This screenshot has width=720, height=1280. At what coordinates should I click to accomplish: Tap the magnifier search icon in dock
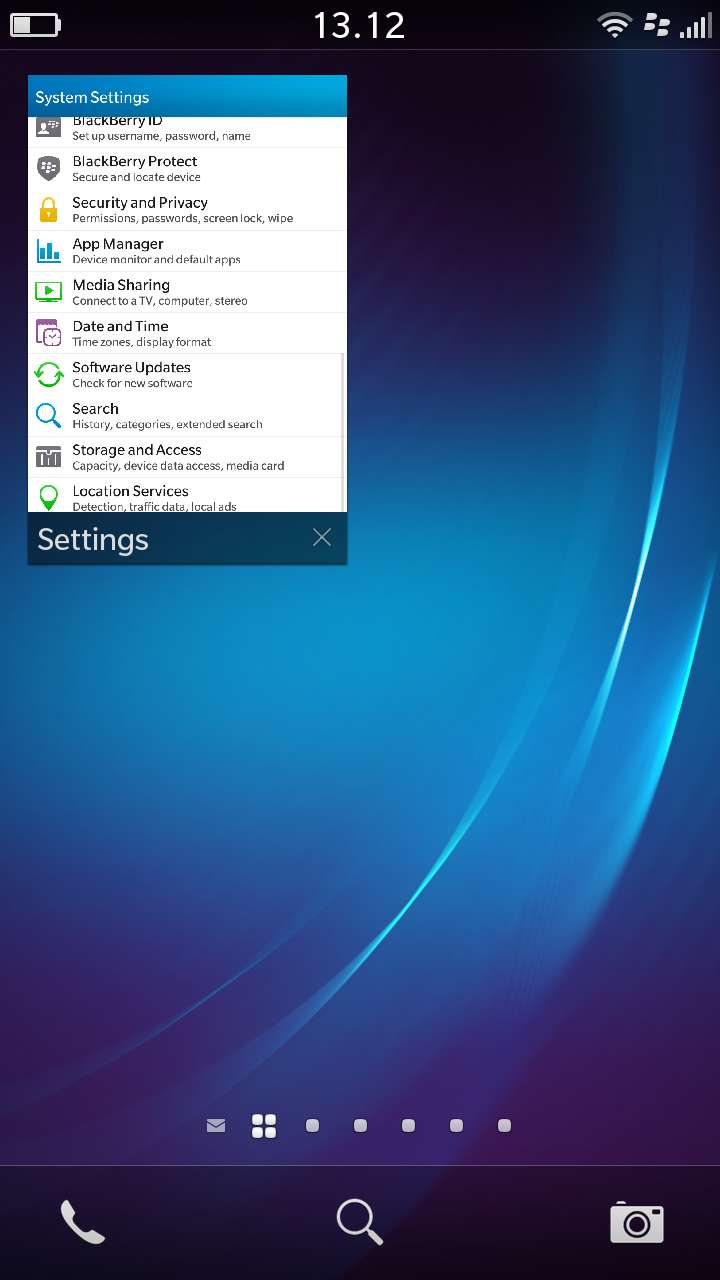click(360, 1222)
